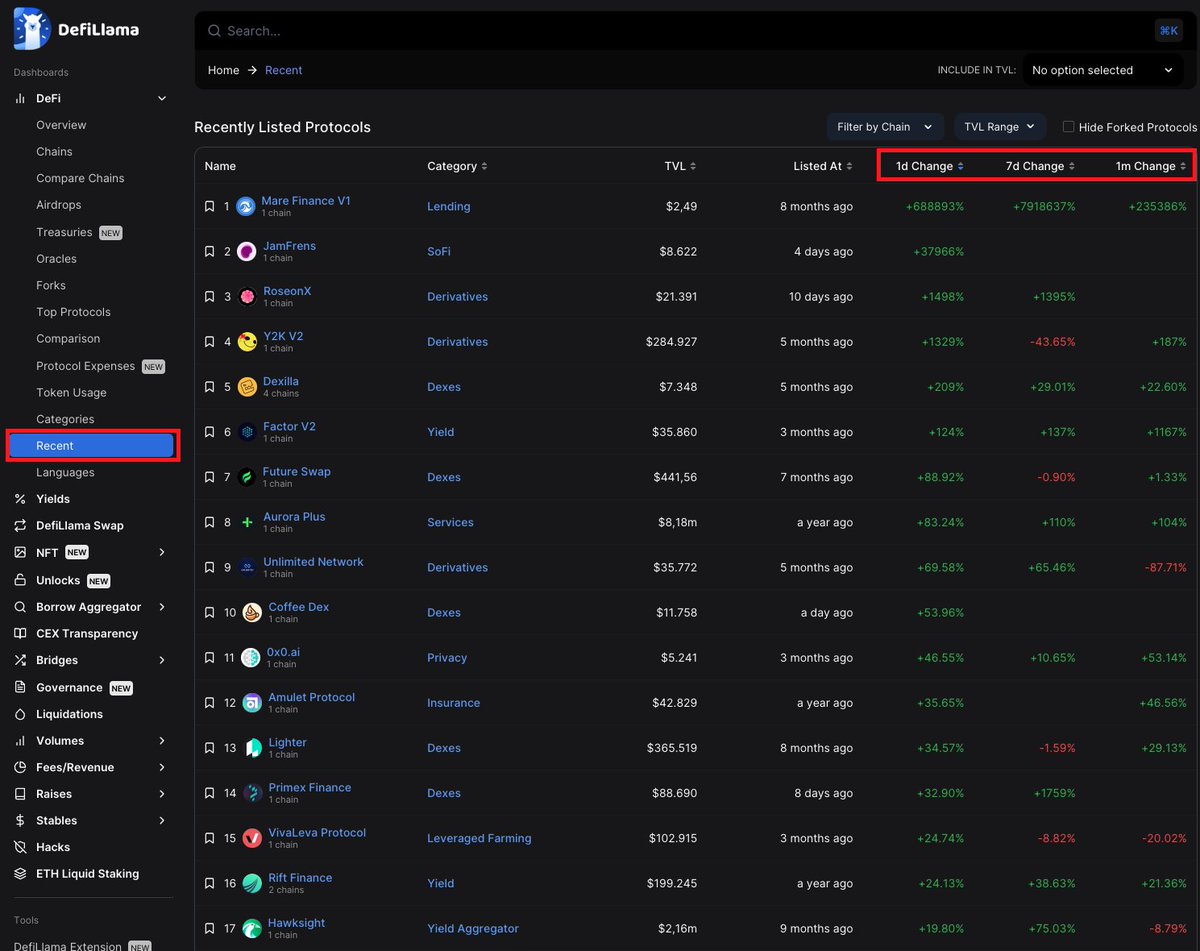Click the Mare Finance V1 protocol logo
This screenshot has width=1200, height=951.
point(246,206)
